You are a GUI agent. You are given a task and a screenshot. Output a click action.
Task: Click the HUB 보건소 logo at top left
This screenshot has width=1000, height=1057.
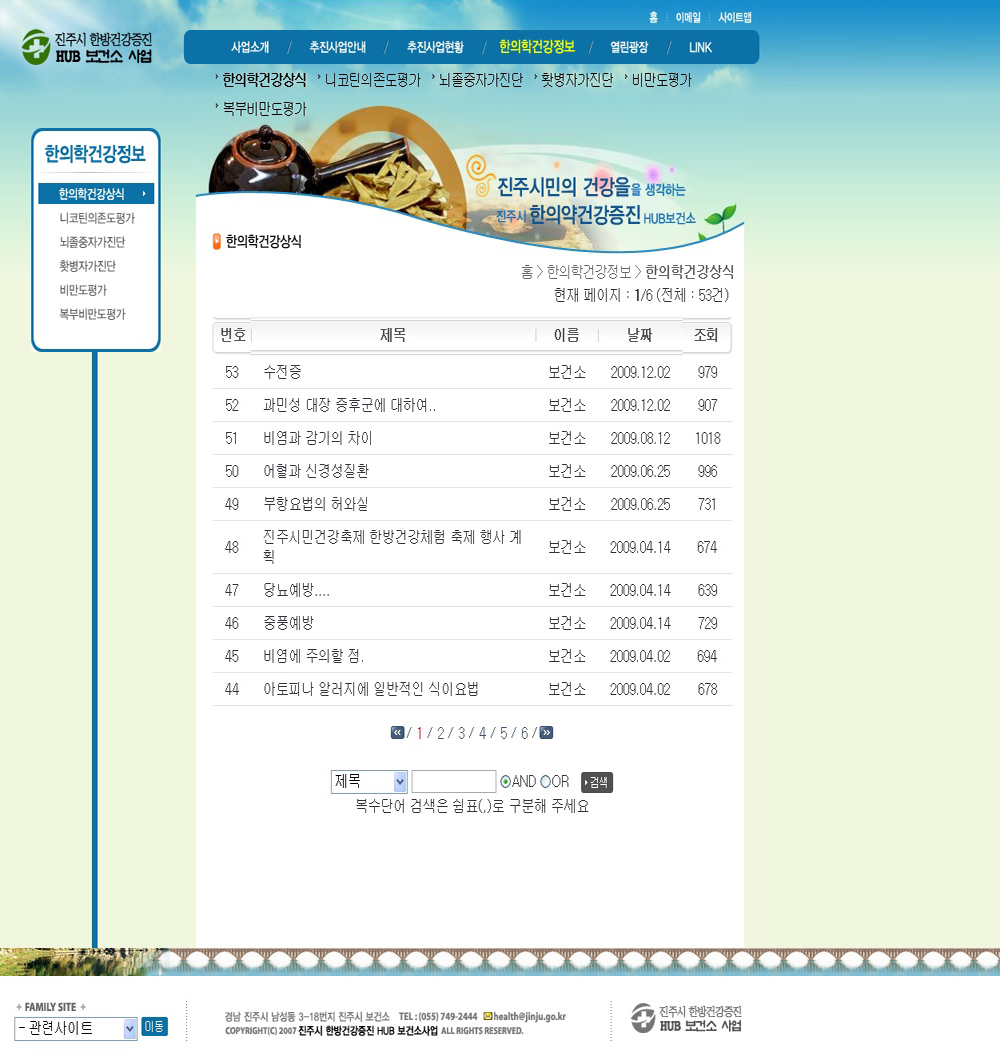click(87, 47)
